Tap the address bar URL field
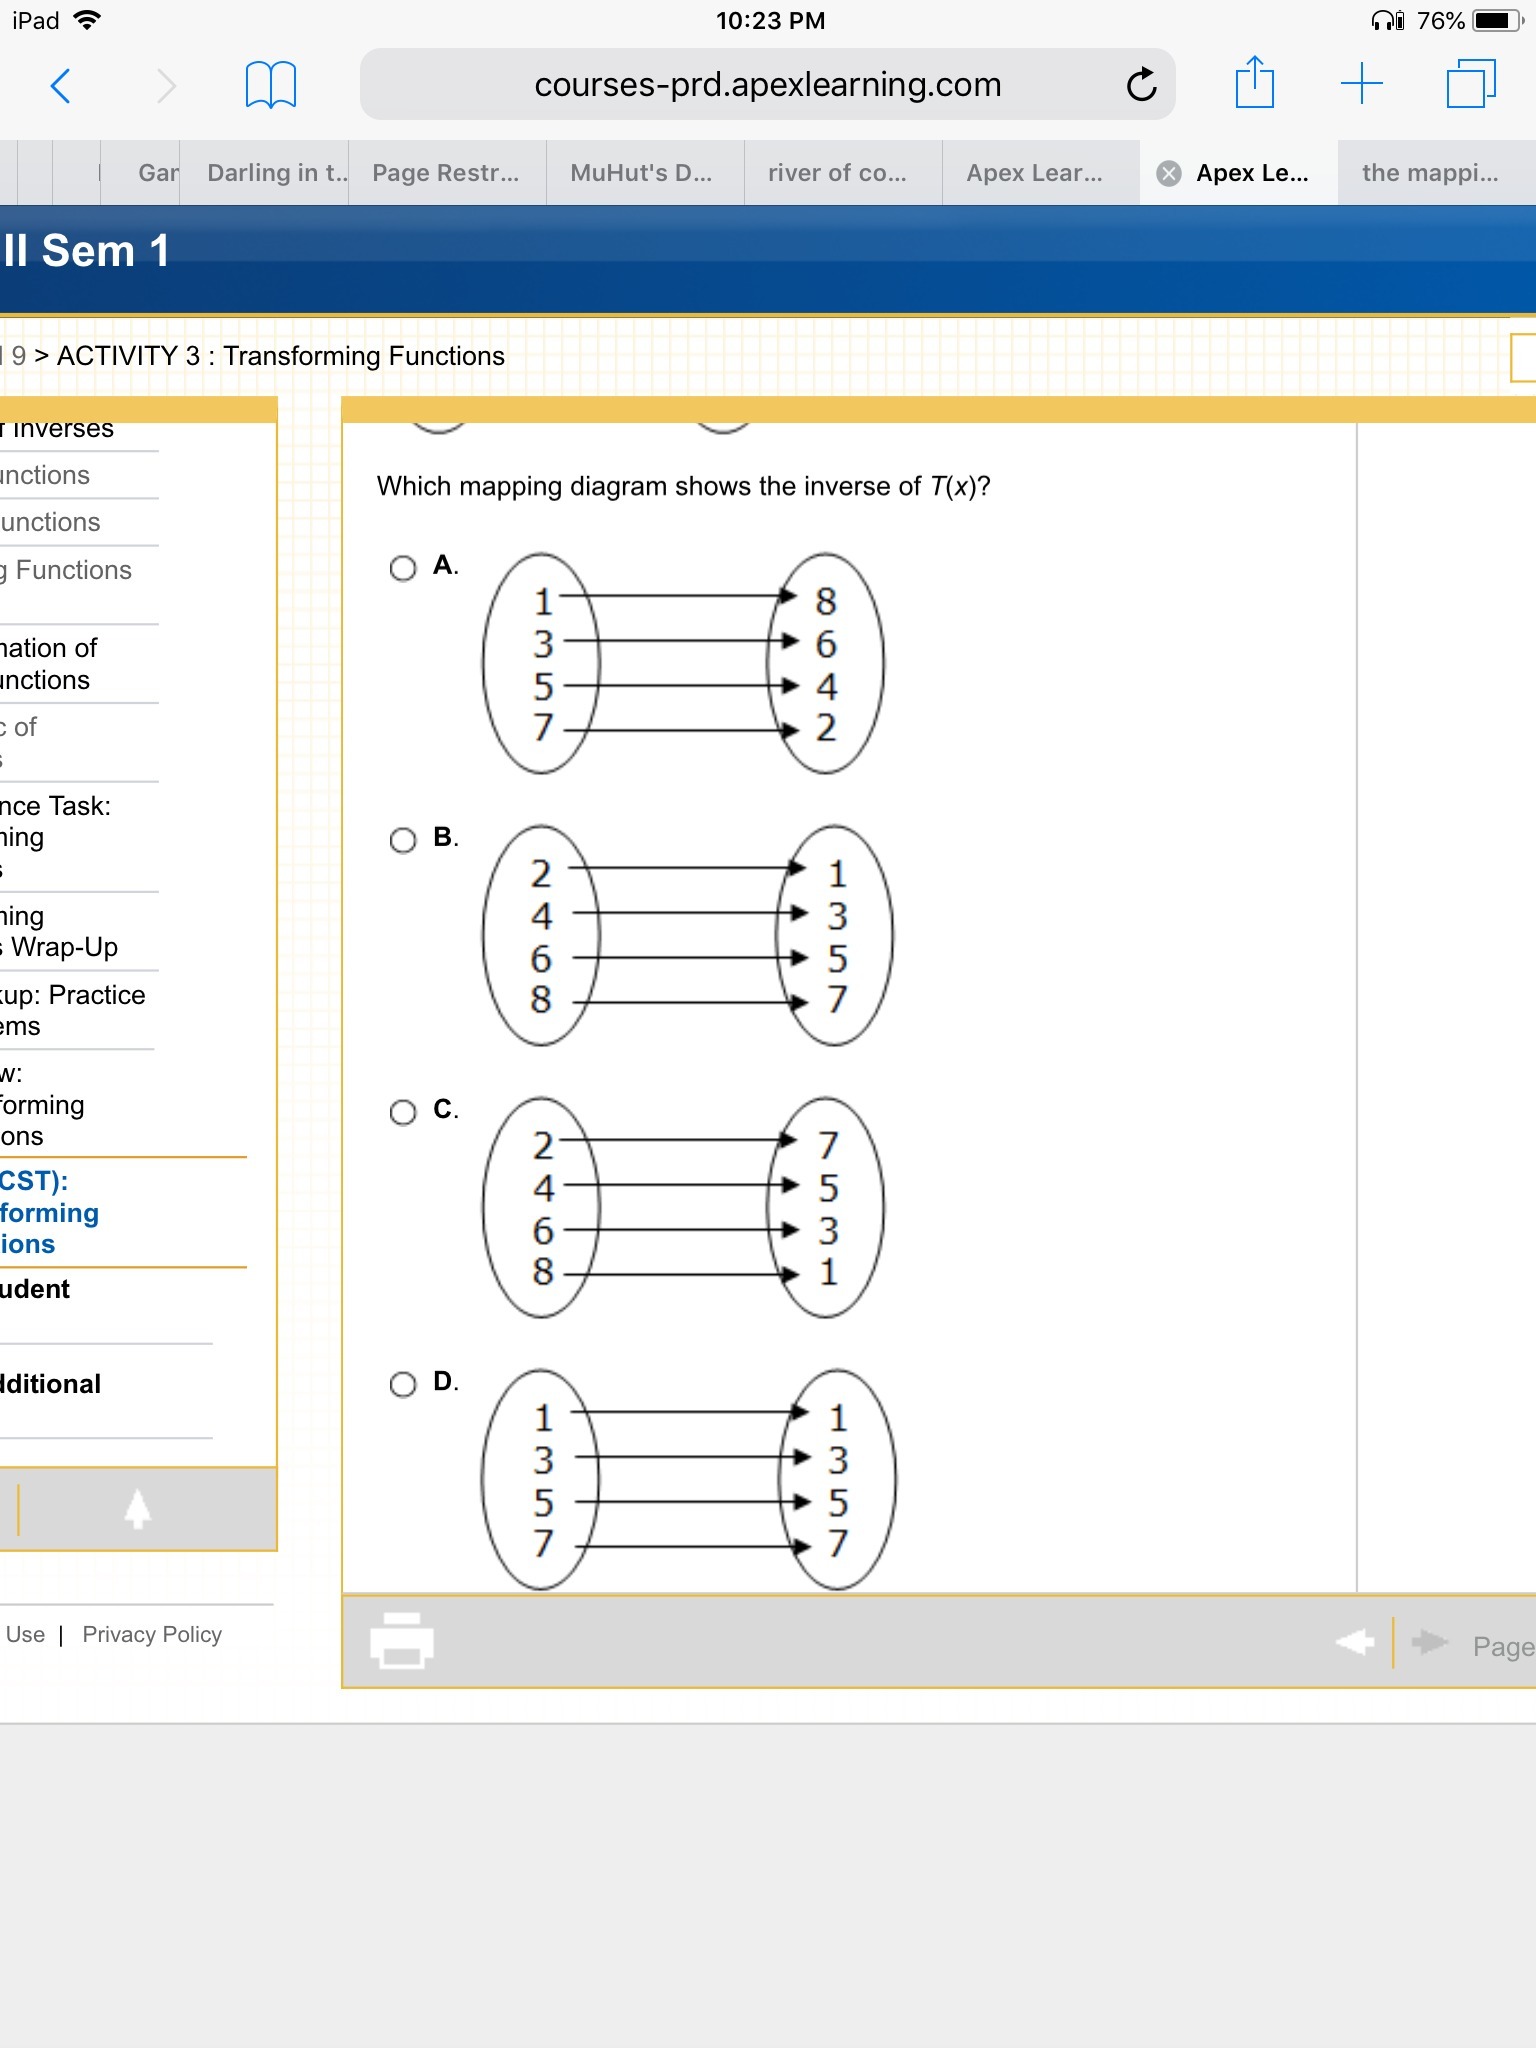The width and height of the screenshot is (1536, 2048). pos(767,85)
